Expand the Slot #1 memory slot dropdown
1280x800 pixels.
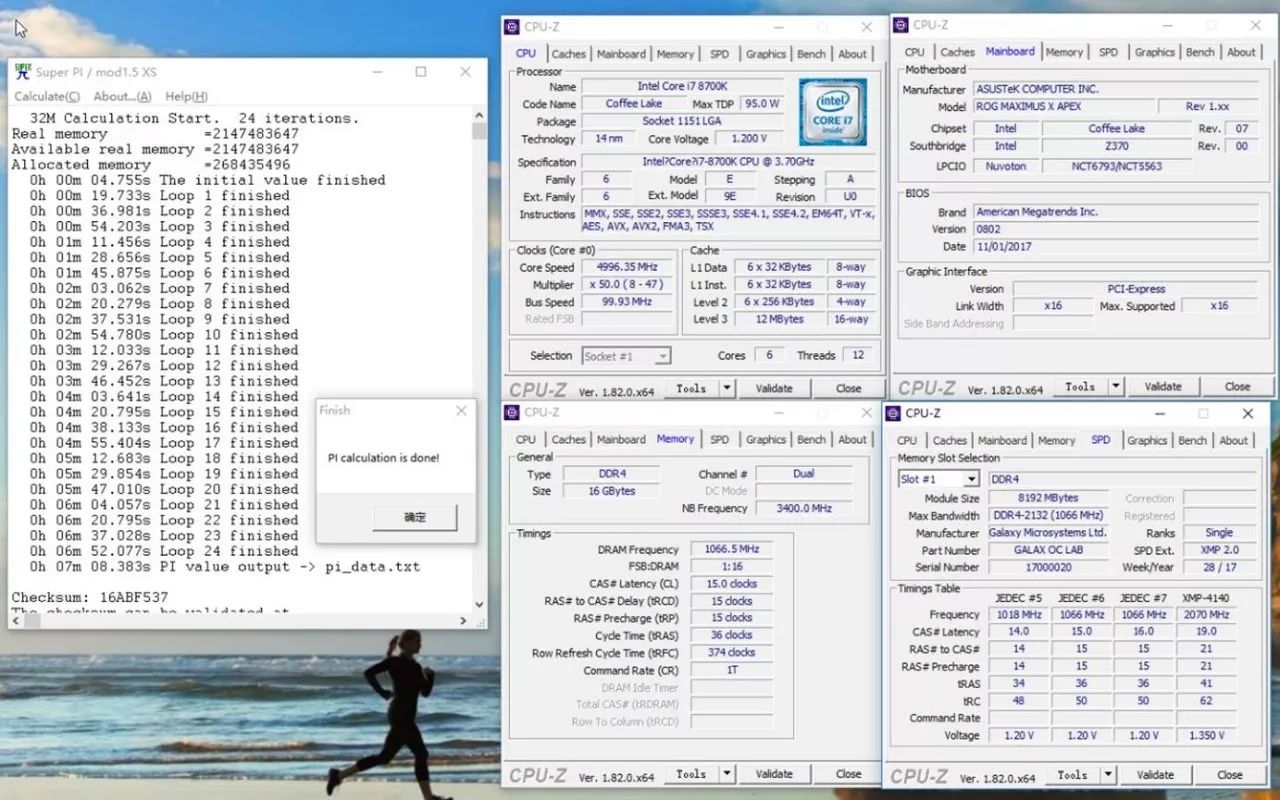coord(971,479)
